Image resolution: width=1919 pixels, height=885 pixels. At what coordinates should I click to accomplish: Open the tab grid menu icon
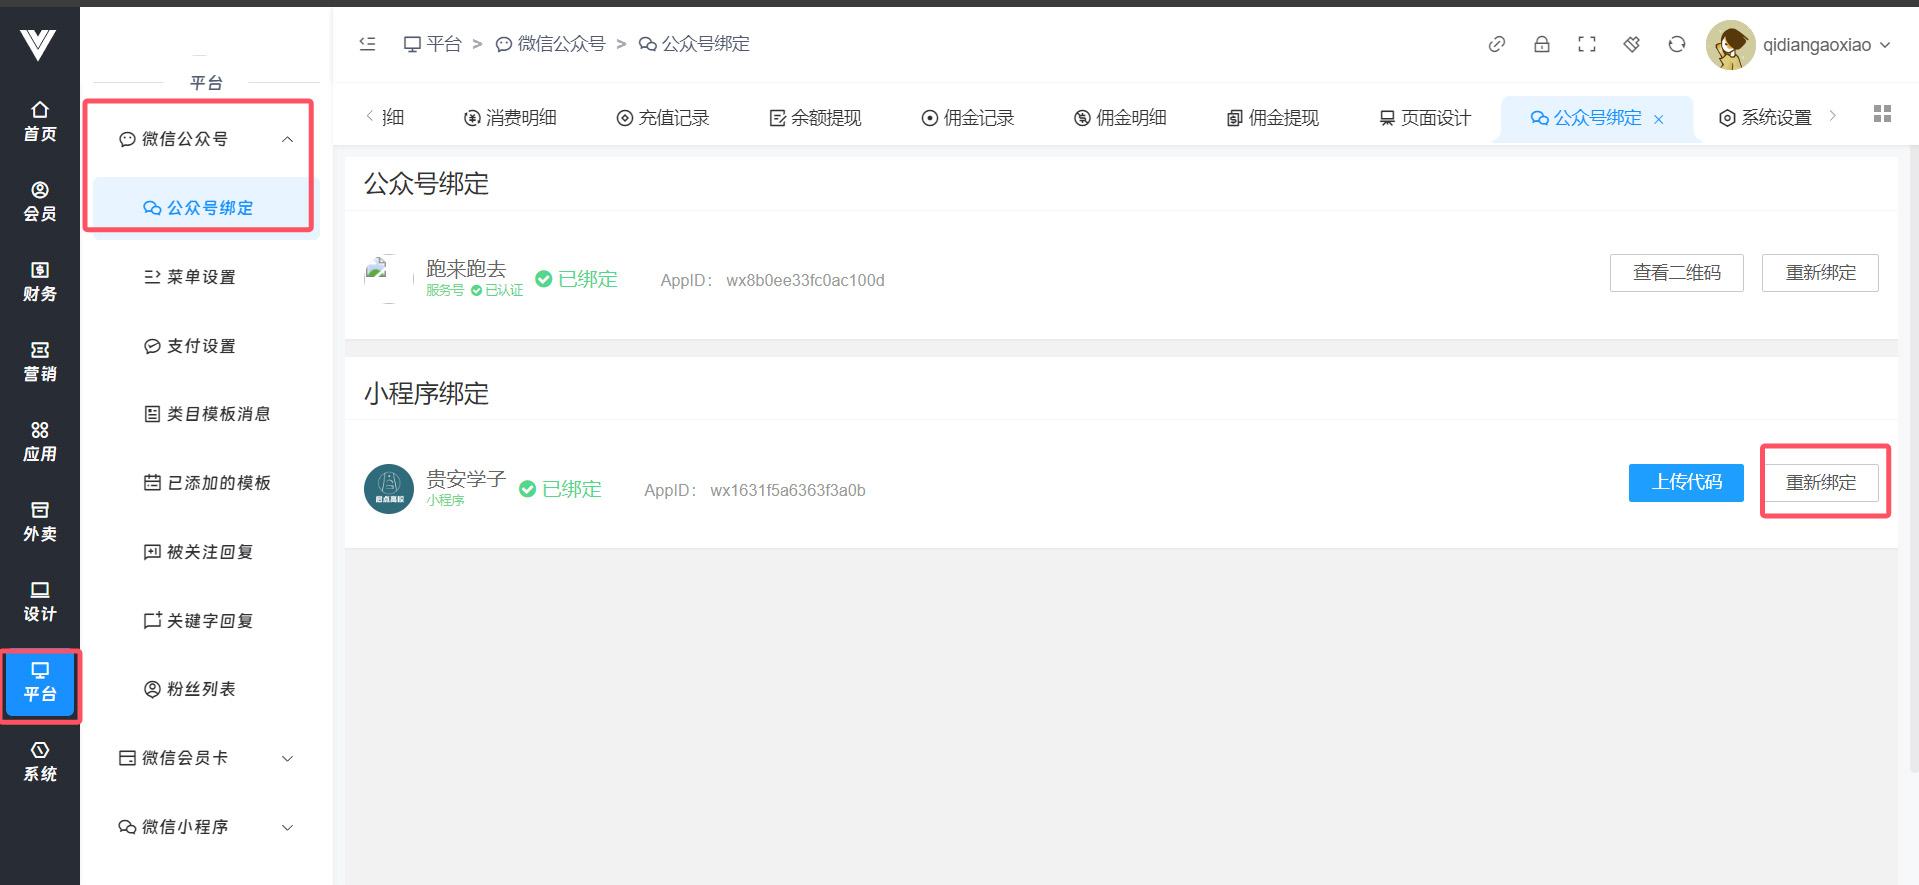[x=1881, y=114]
